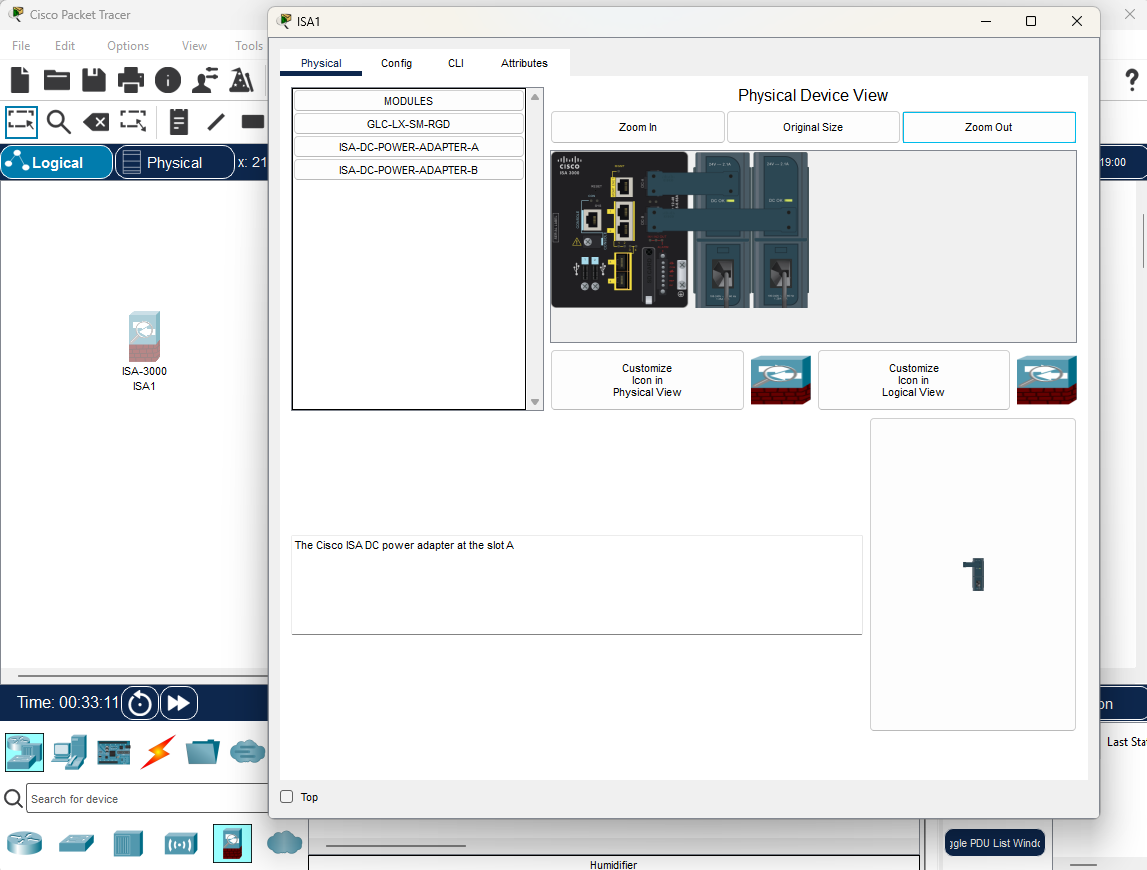Open the Tools menu
The height and width of the screenshot is (870, 1147).
coord(249,45)
